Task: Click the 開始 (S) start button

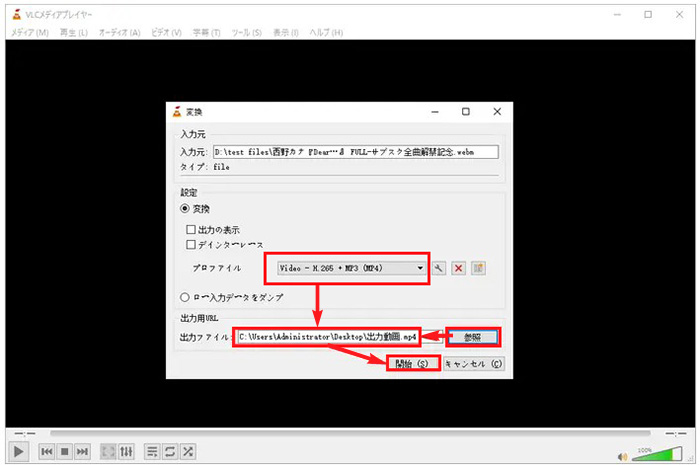Action: pos(412,364)
